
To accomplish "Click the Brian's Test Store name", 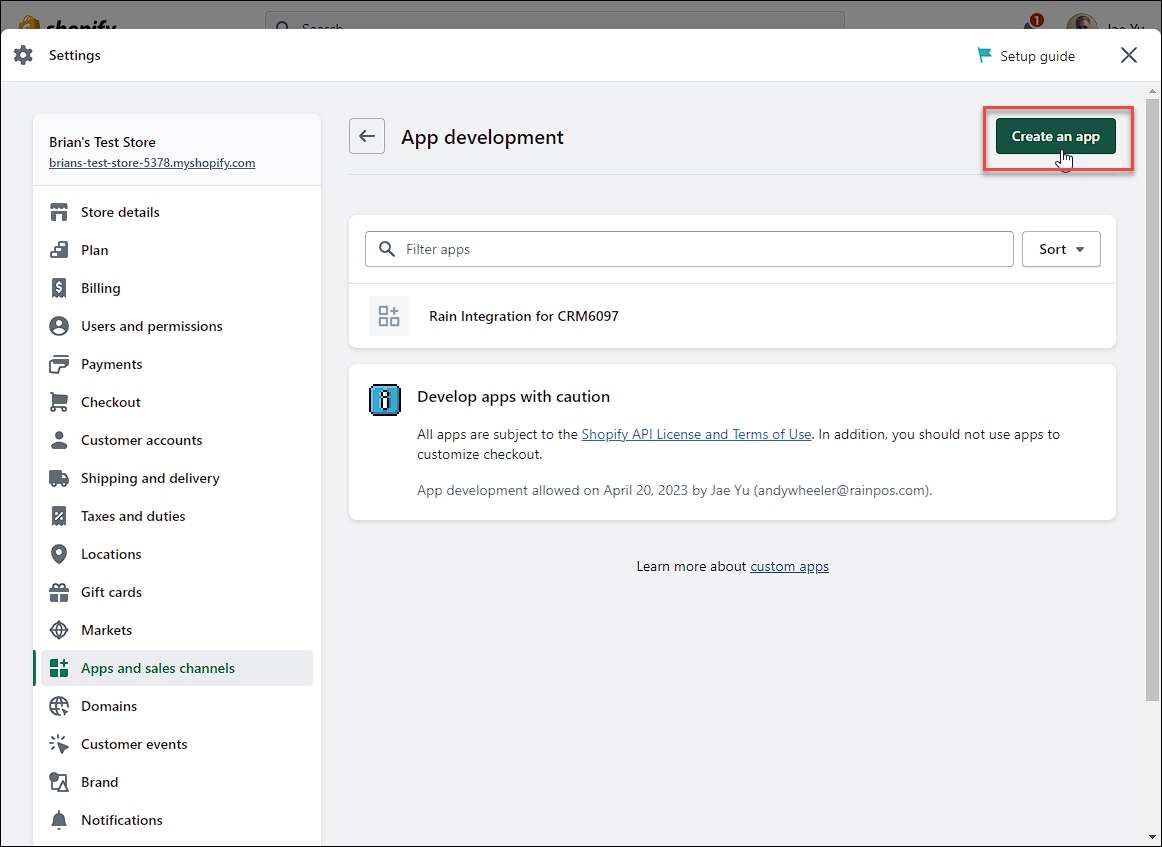I will (x=102, y=142).
